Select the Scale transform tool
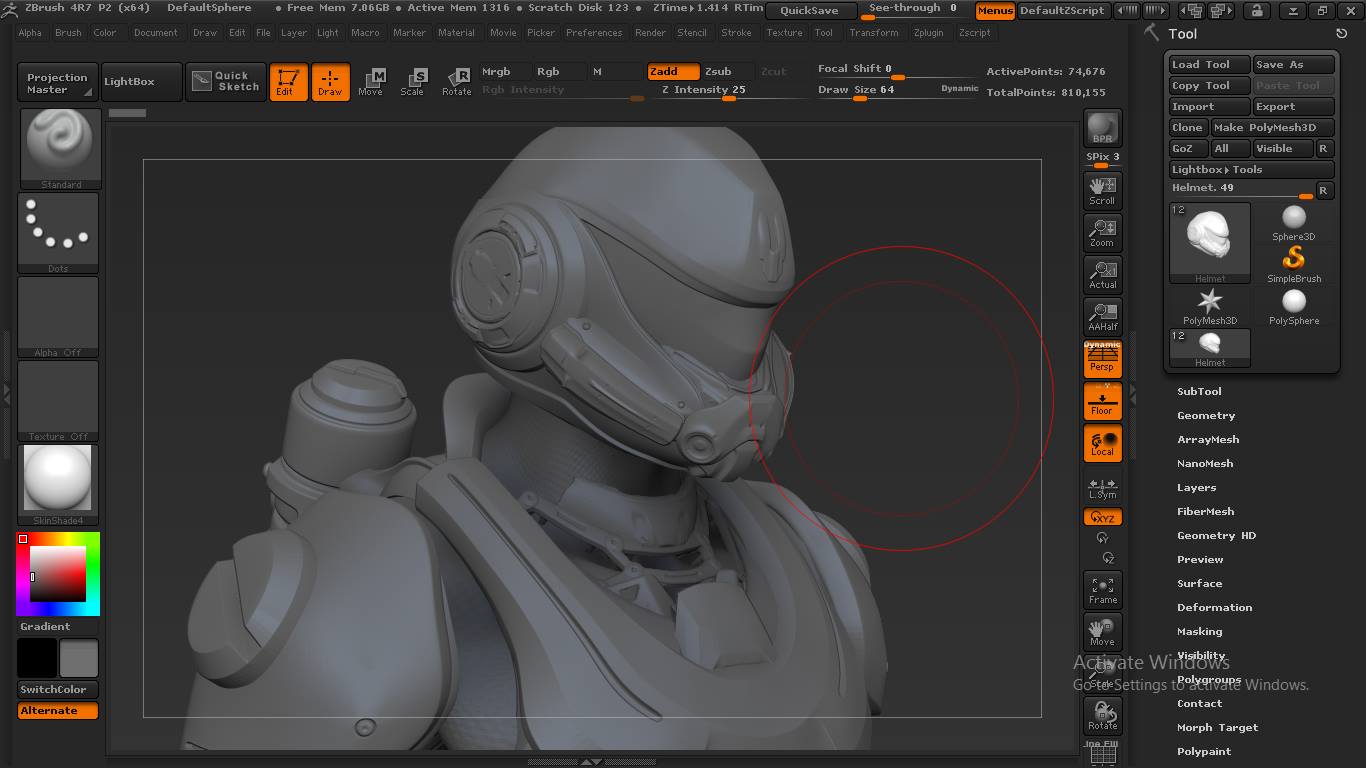This screenshot has height=768, width=1366. click(412, 82)
